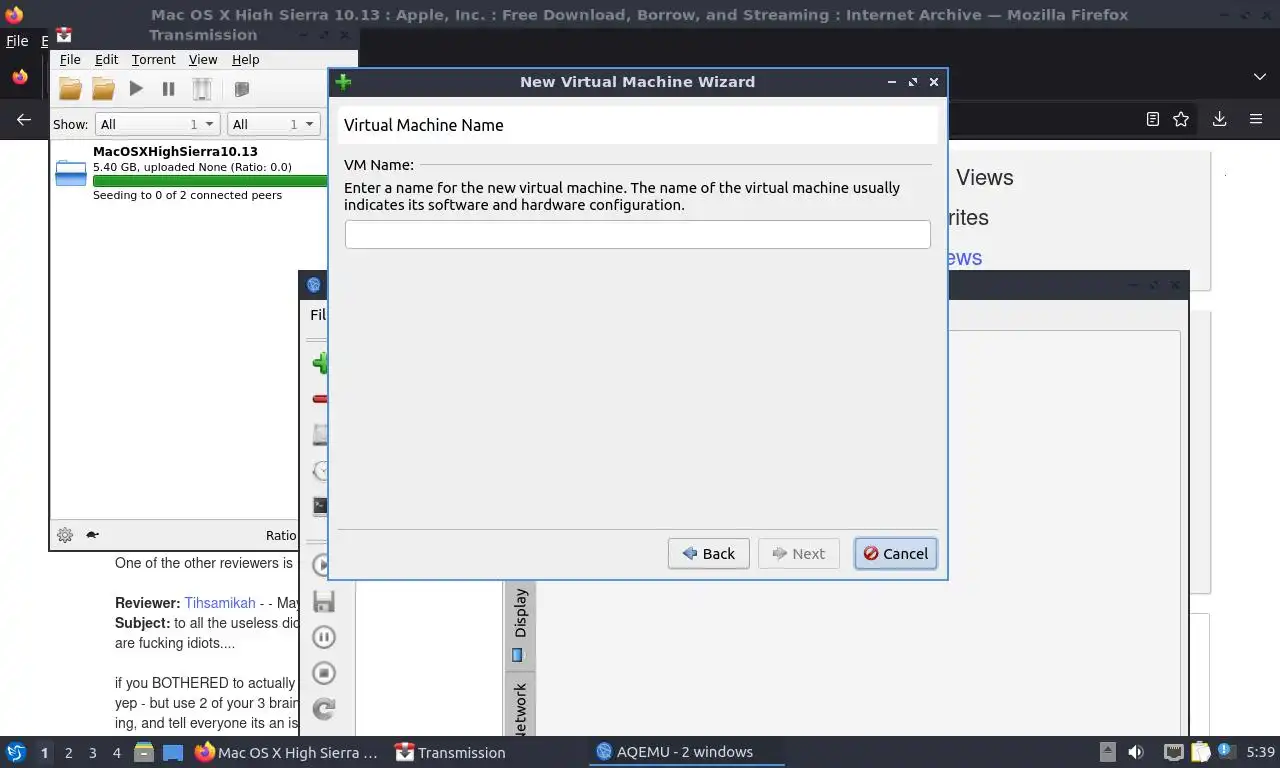Open Transmission Torrent menu
Viewport: 1280px width, 768px height.
click(153, 60)
